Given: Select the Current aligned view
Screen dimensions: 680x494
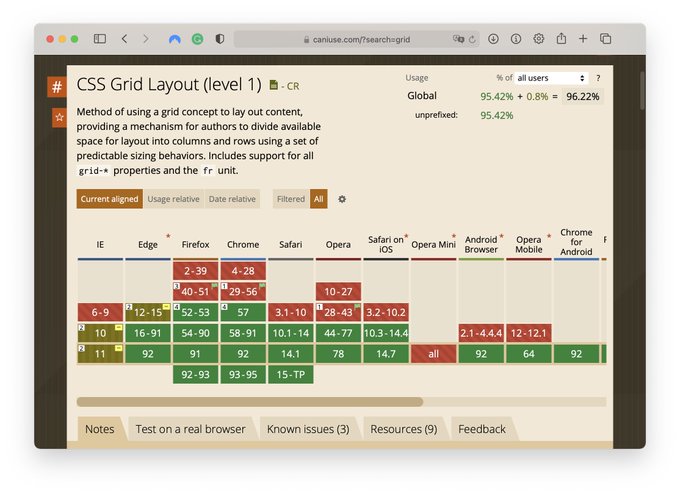Looking at the screenshot, I should (109, 199).
